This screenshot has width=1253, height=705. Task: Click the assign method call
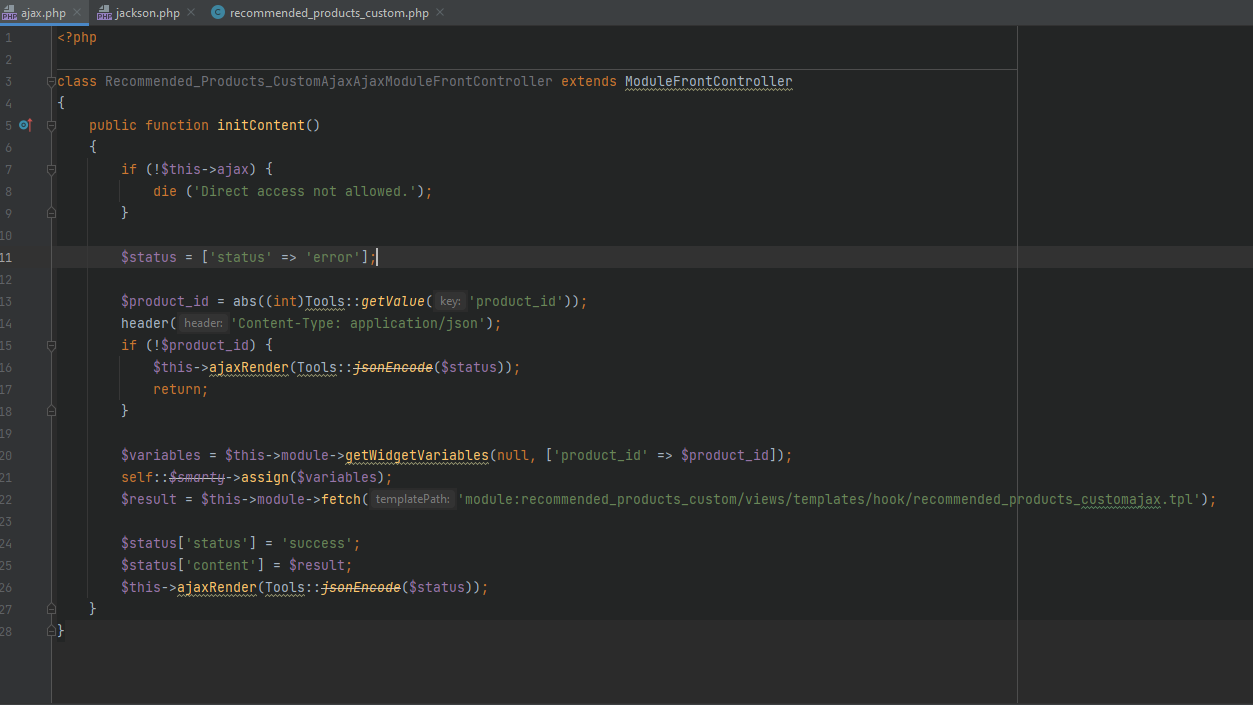(x=265, y=477)
